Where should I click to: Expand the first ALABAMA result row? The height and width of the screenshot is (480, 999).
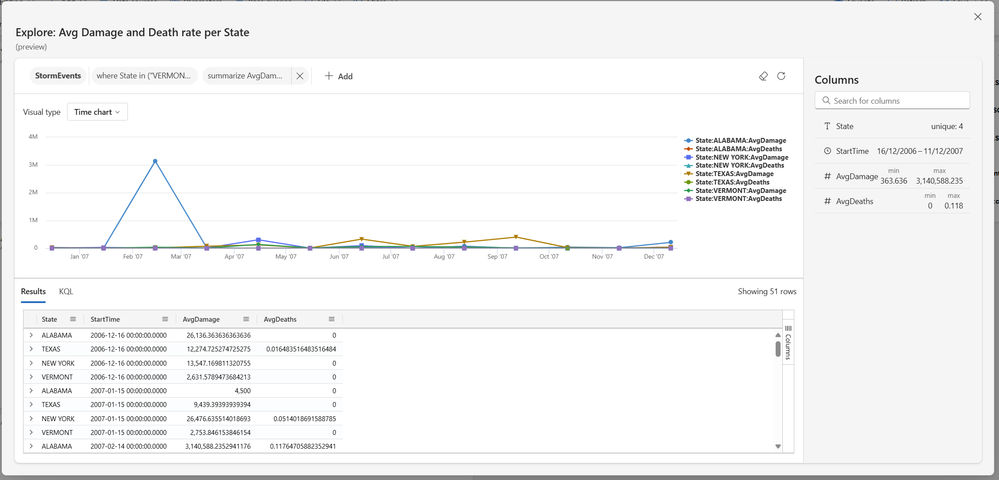31,335
